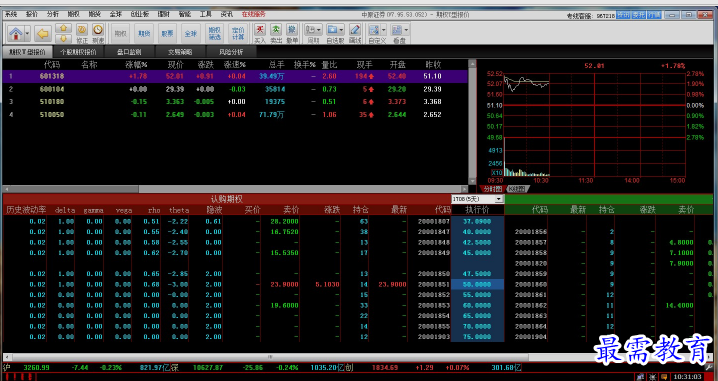Viewport: 718px width, 381px height.
Task: Click the 全球 market button
Action: pos(190,33)
